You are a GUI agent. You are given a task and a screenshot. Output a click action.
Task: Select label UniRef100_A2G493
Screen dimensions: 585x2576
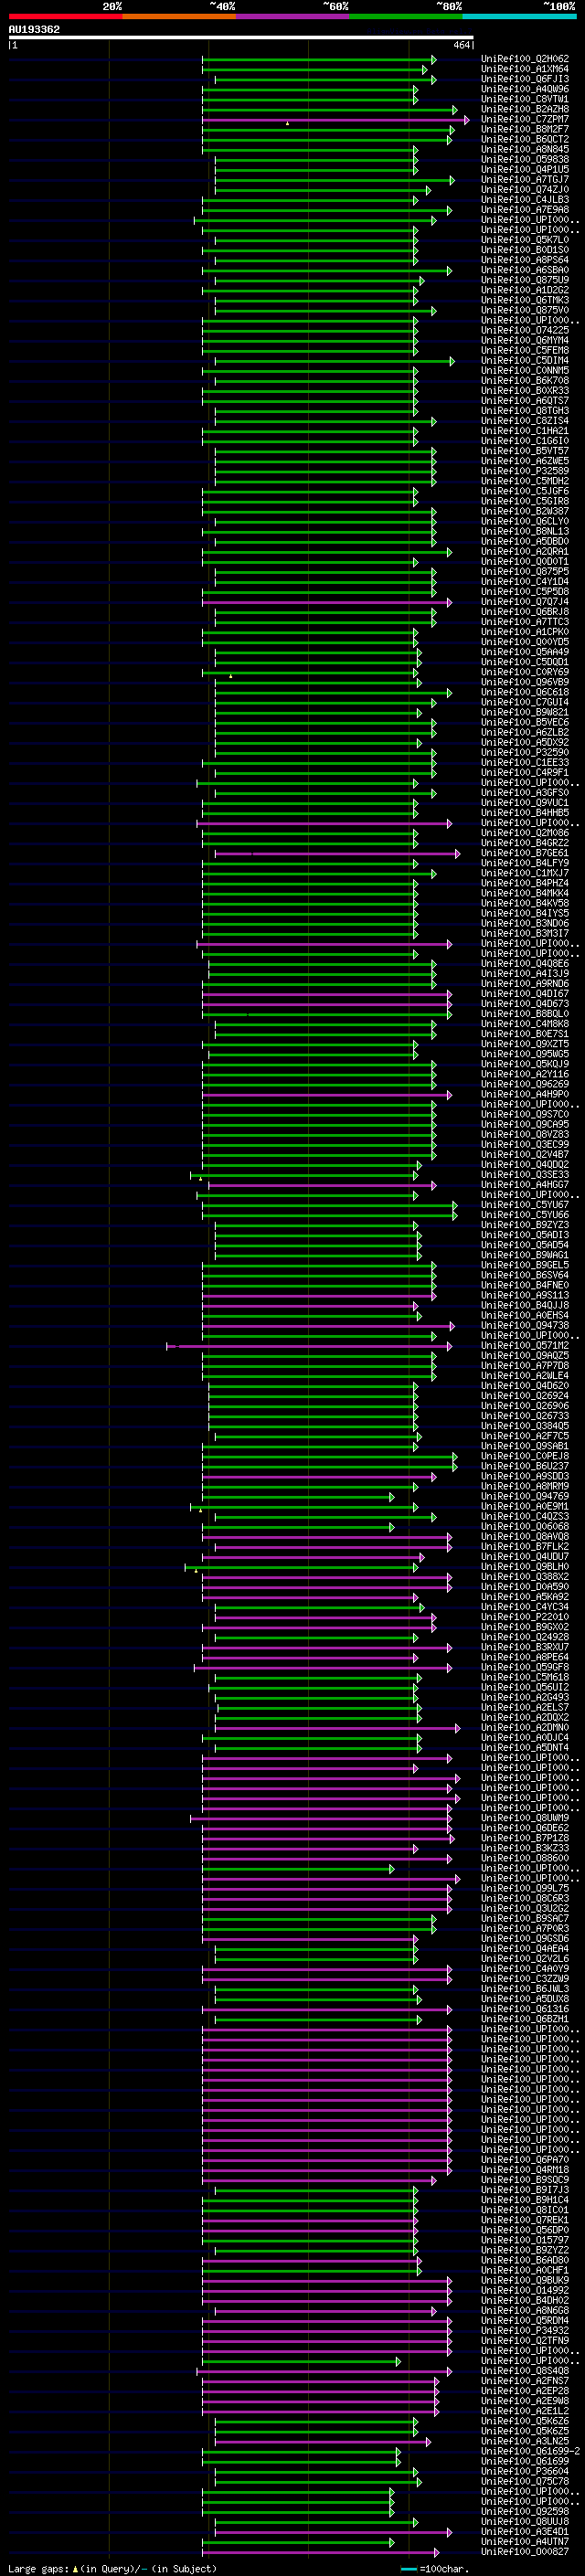pos(524,1697)
